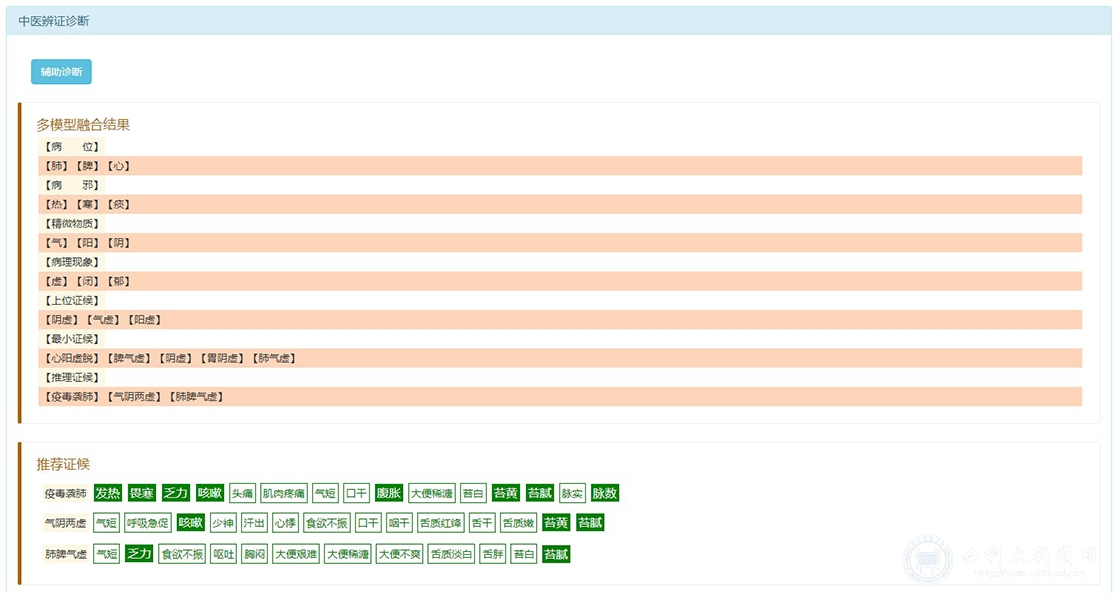The height and width of the screenshot is (600, 1120).
Task: Select 大便稀溏 in the 疫毒袭肺 row
Action: pyautogui.click(x=431, y=493)
